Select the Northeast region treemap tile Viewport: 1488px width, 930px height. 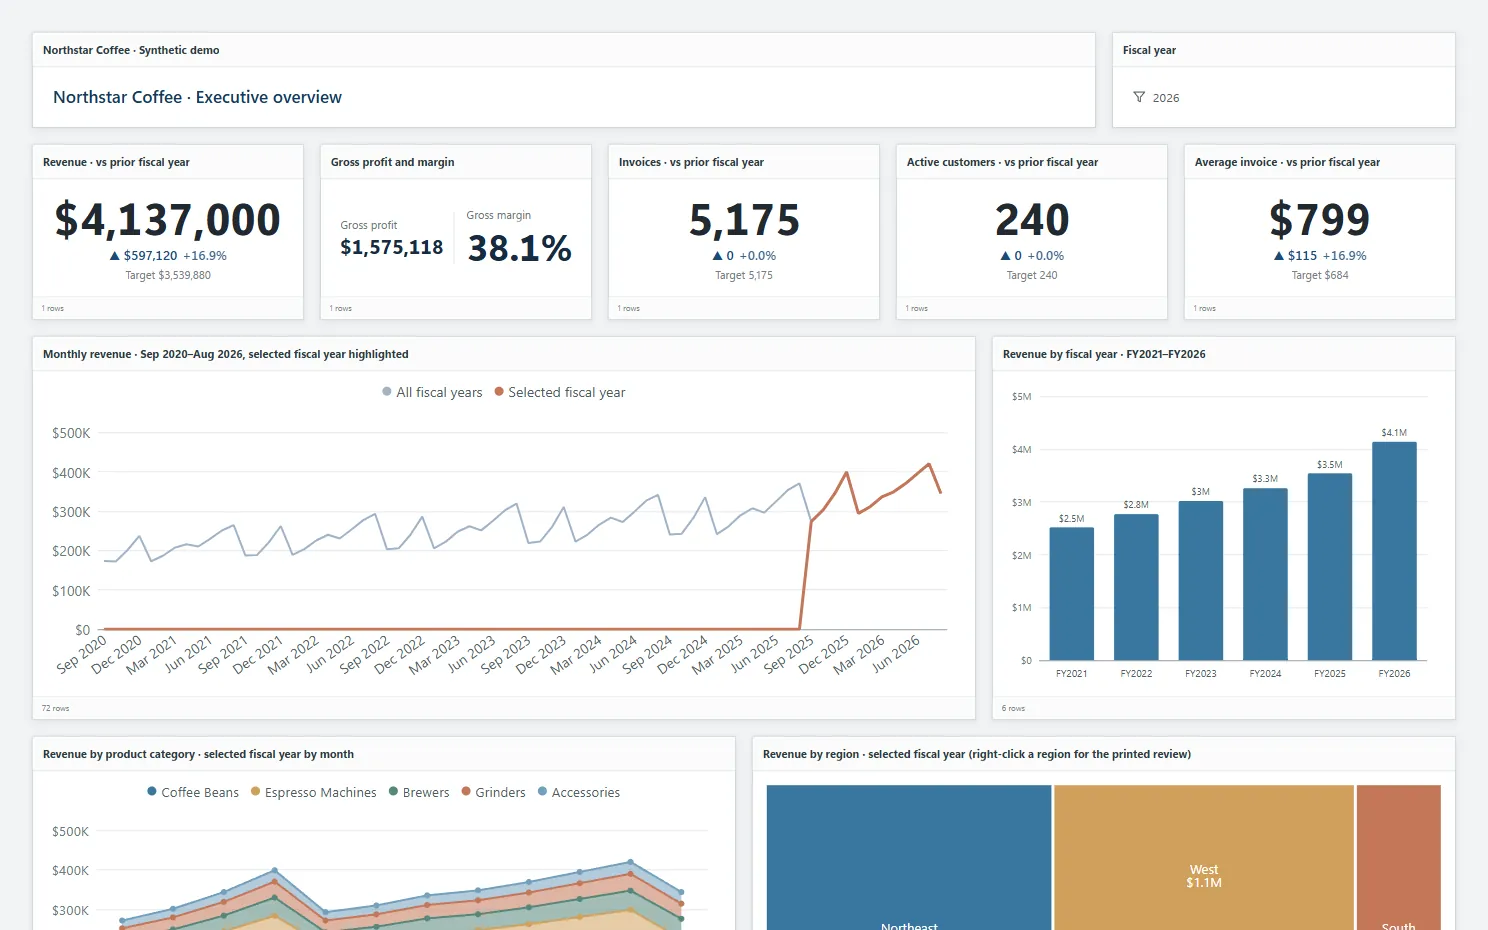pos(909,858)
